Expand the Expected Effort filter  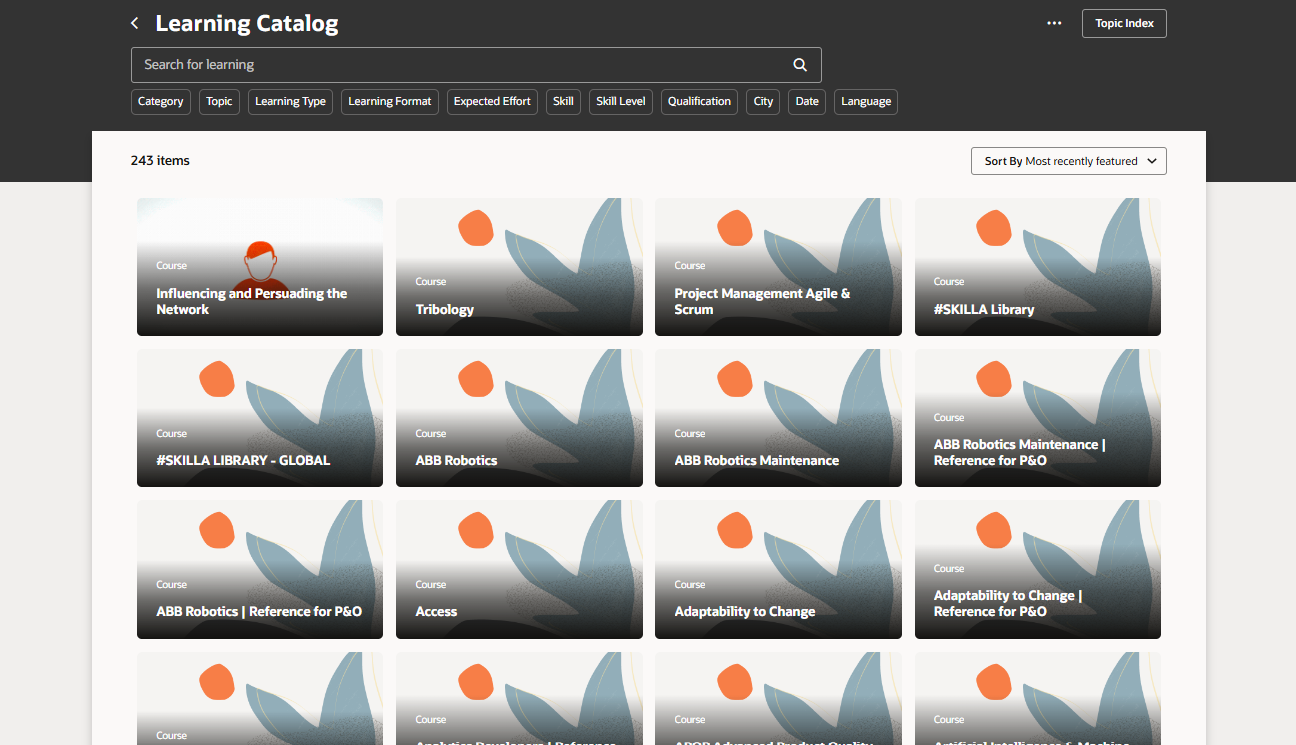click(492, 101)
